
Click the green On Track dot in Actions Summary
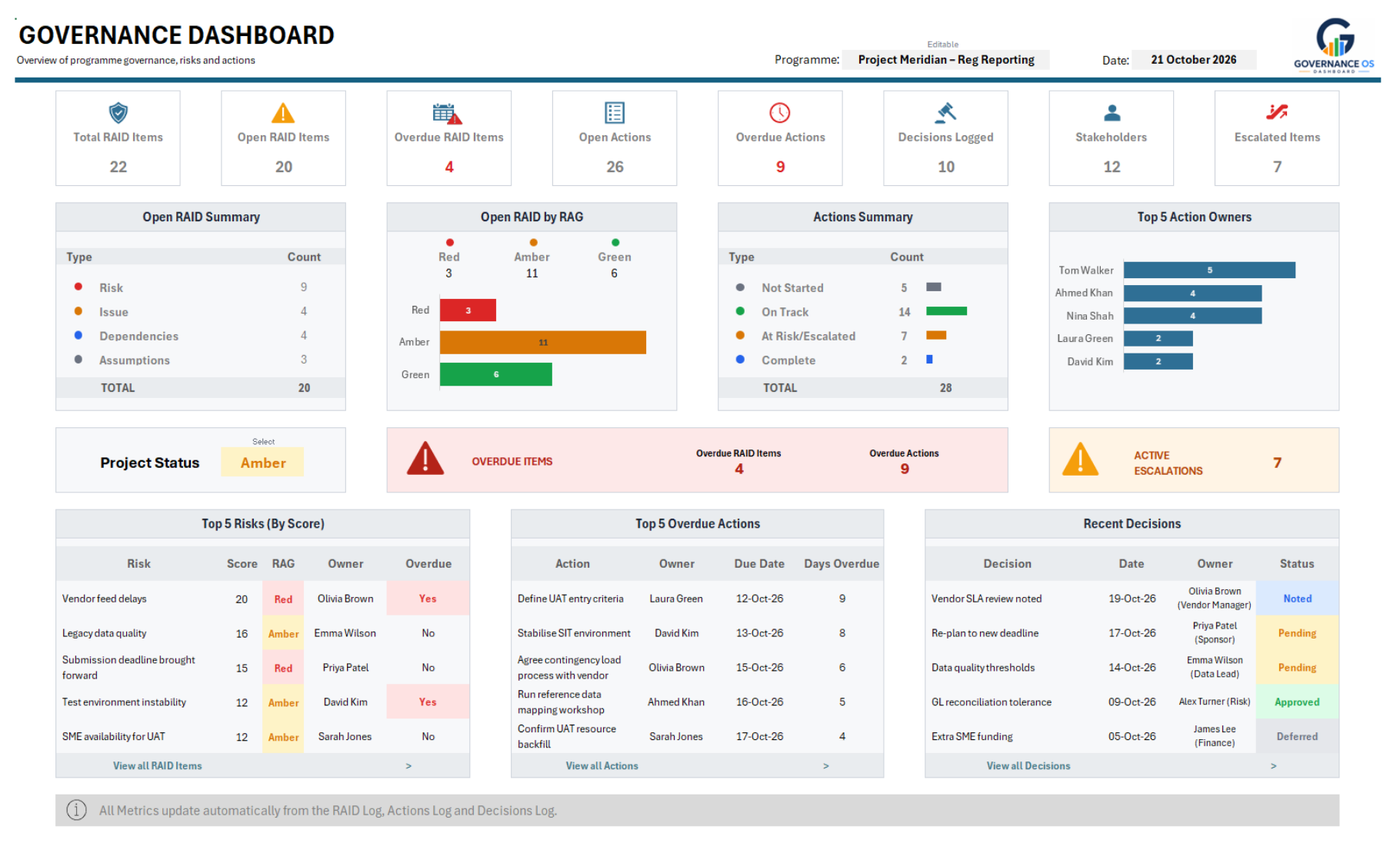pos(740,312)
